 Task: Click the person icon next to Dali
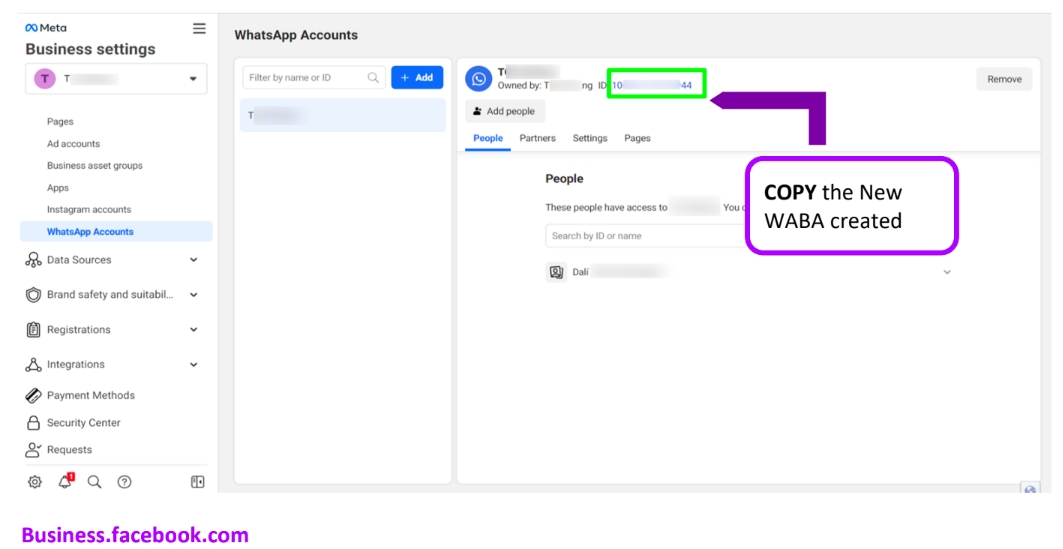(x=557, y=272)
